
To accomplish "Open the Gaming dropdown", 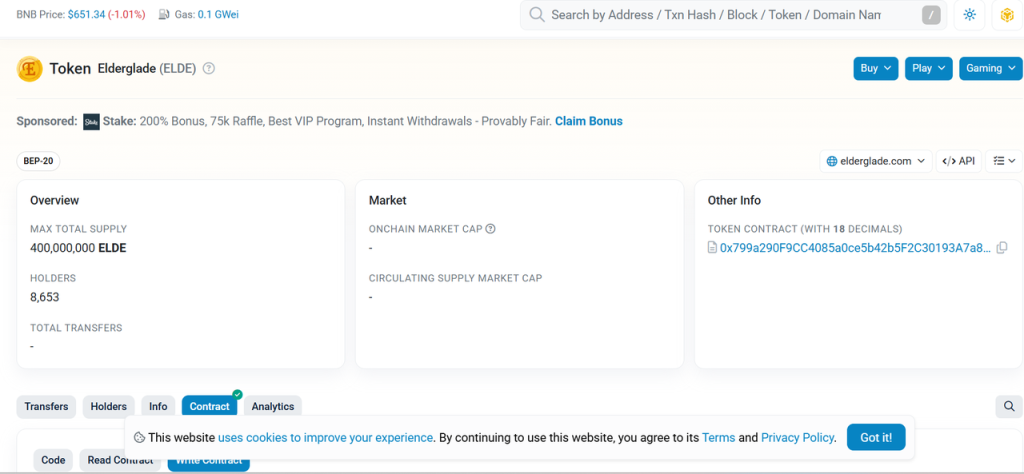I will tap(990, 68).
